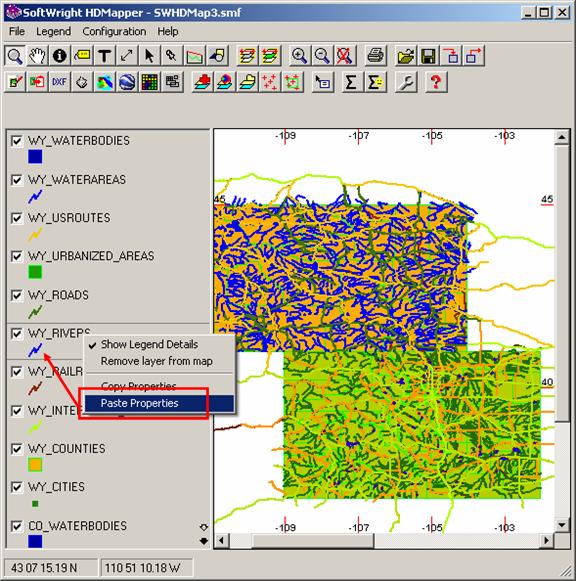Open the terrain profile tool
576x581 pixels.
(194, 56)
